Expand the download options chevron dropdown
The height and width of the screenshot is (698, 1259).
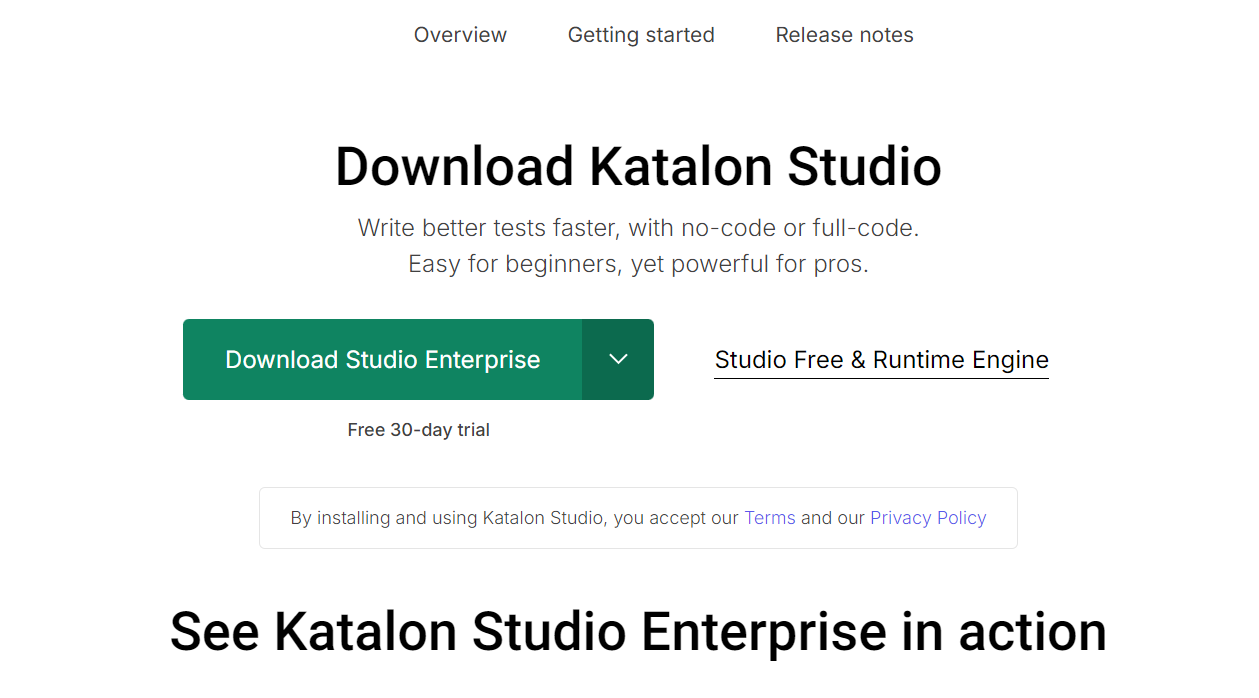[618, 360]
